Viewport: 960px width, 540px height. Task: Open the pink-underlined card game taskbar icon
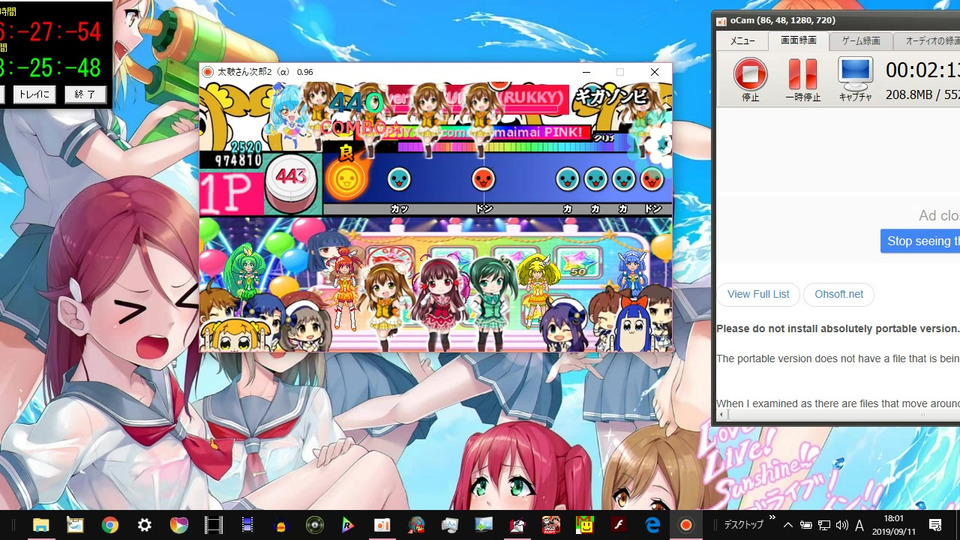click(x=517, y=525)
